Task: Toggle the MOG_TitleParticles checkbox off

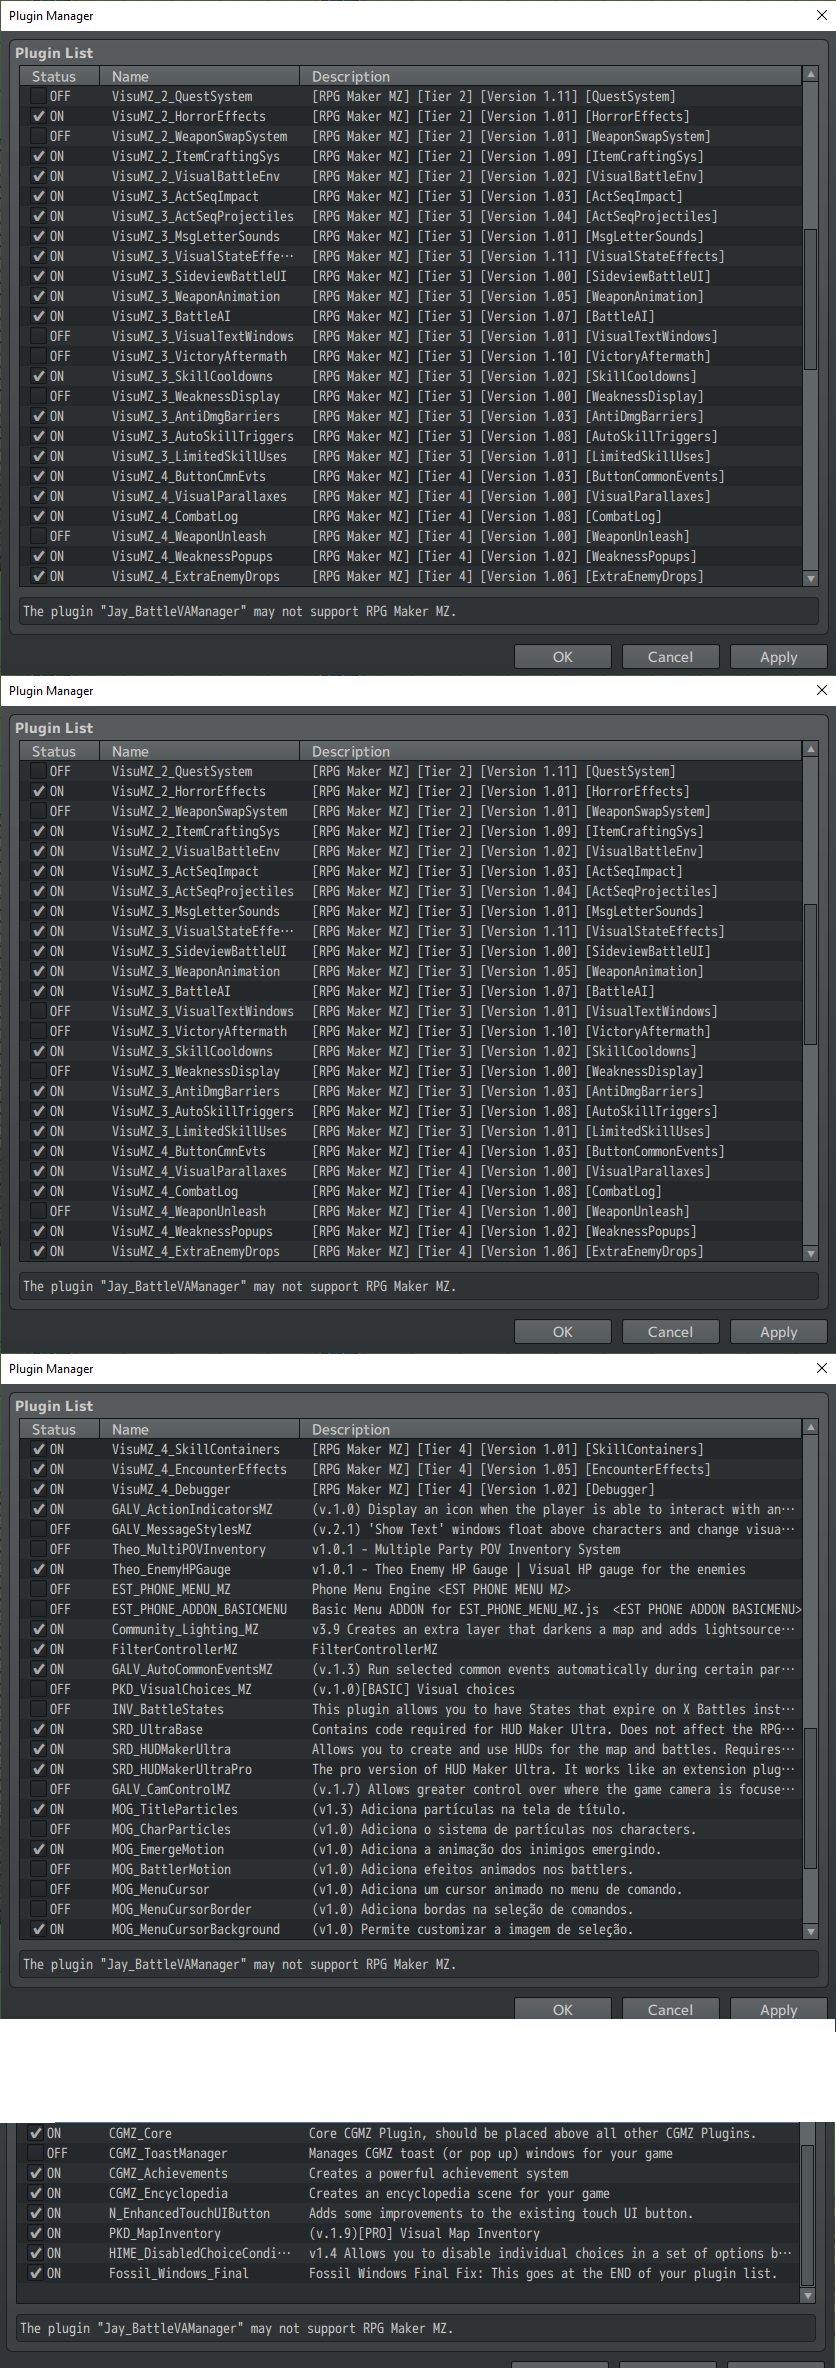Action: (38, 1809)
